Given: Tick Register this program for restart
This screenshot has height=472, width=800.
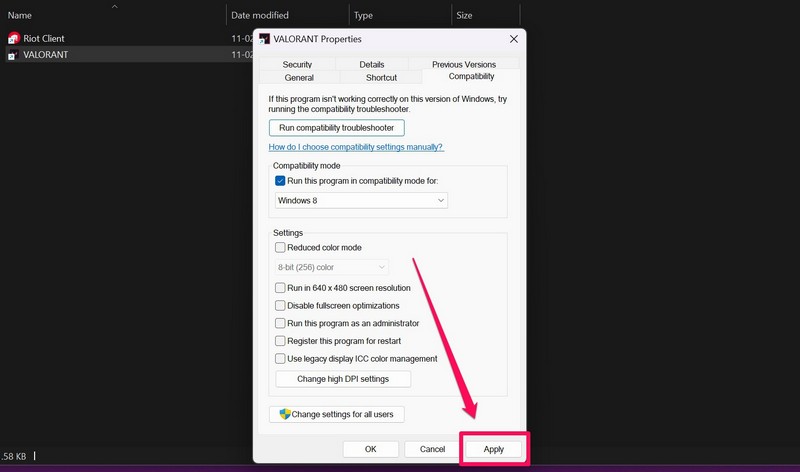Looking at the screenshot, I should 280,341.
